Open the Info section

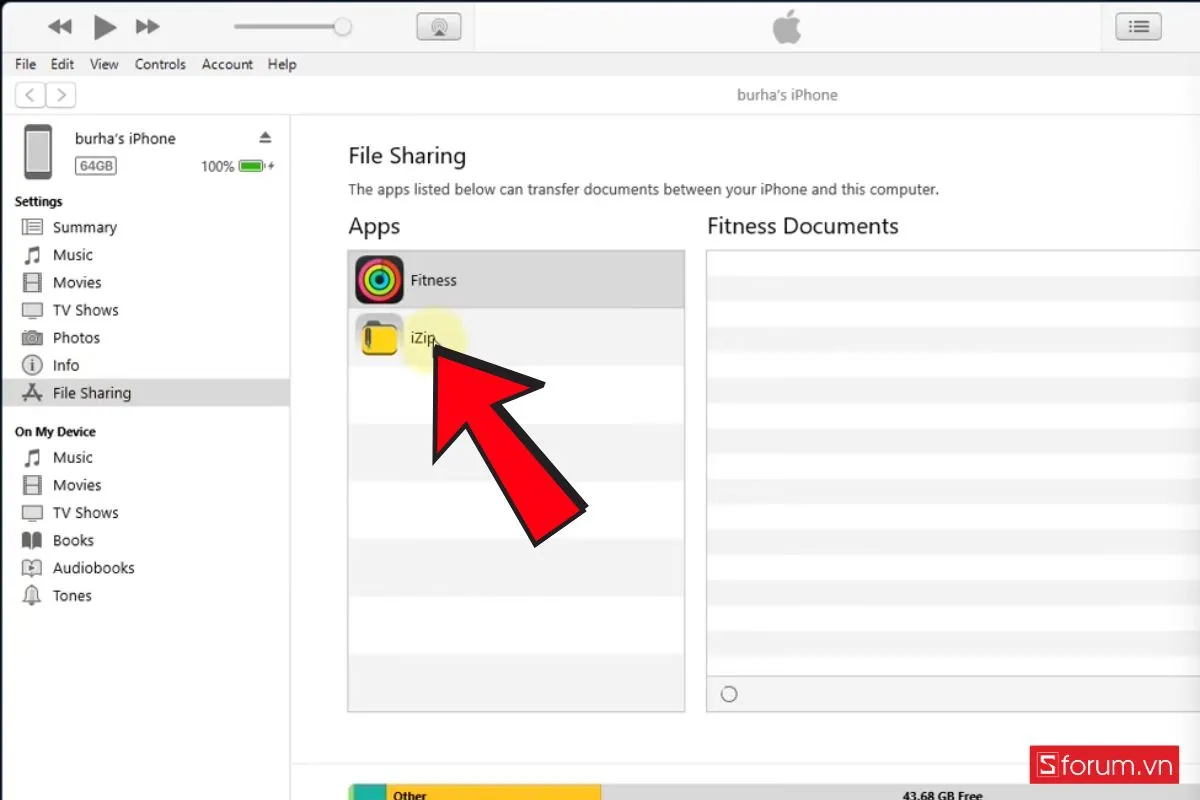(64, 365)
